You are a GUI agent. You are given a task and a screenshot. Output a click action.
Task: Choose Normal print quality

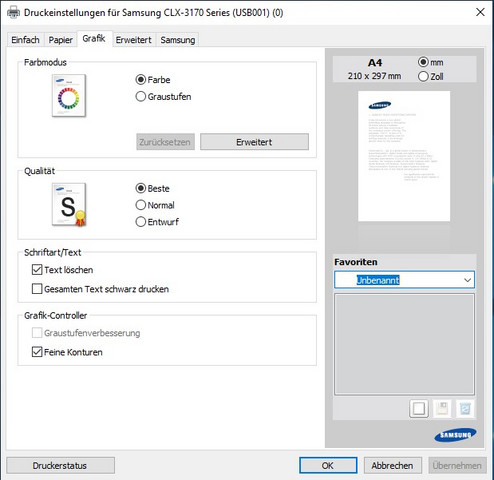point(141,205)
